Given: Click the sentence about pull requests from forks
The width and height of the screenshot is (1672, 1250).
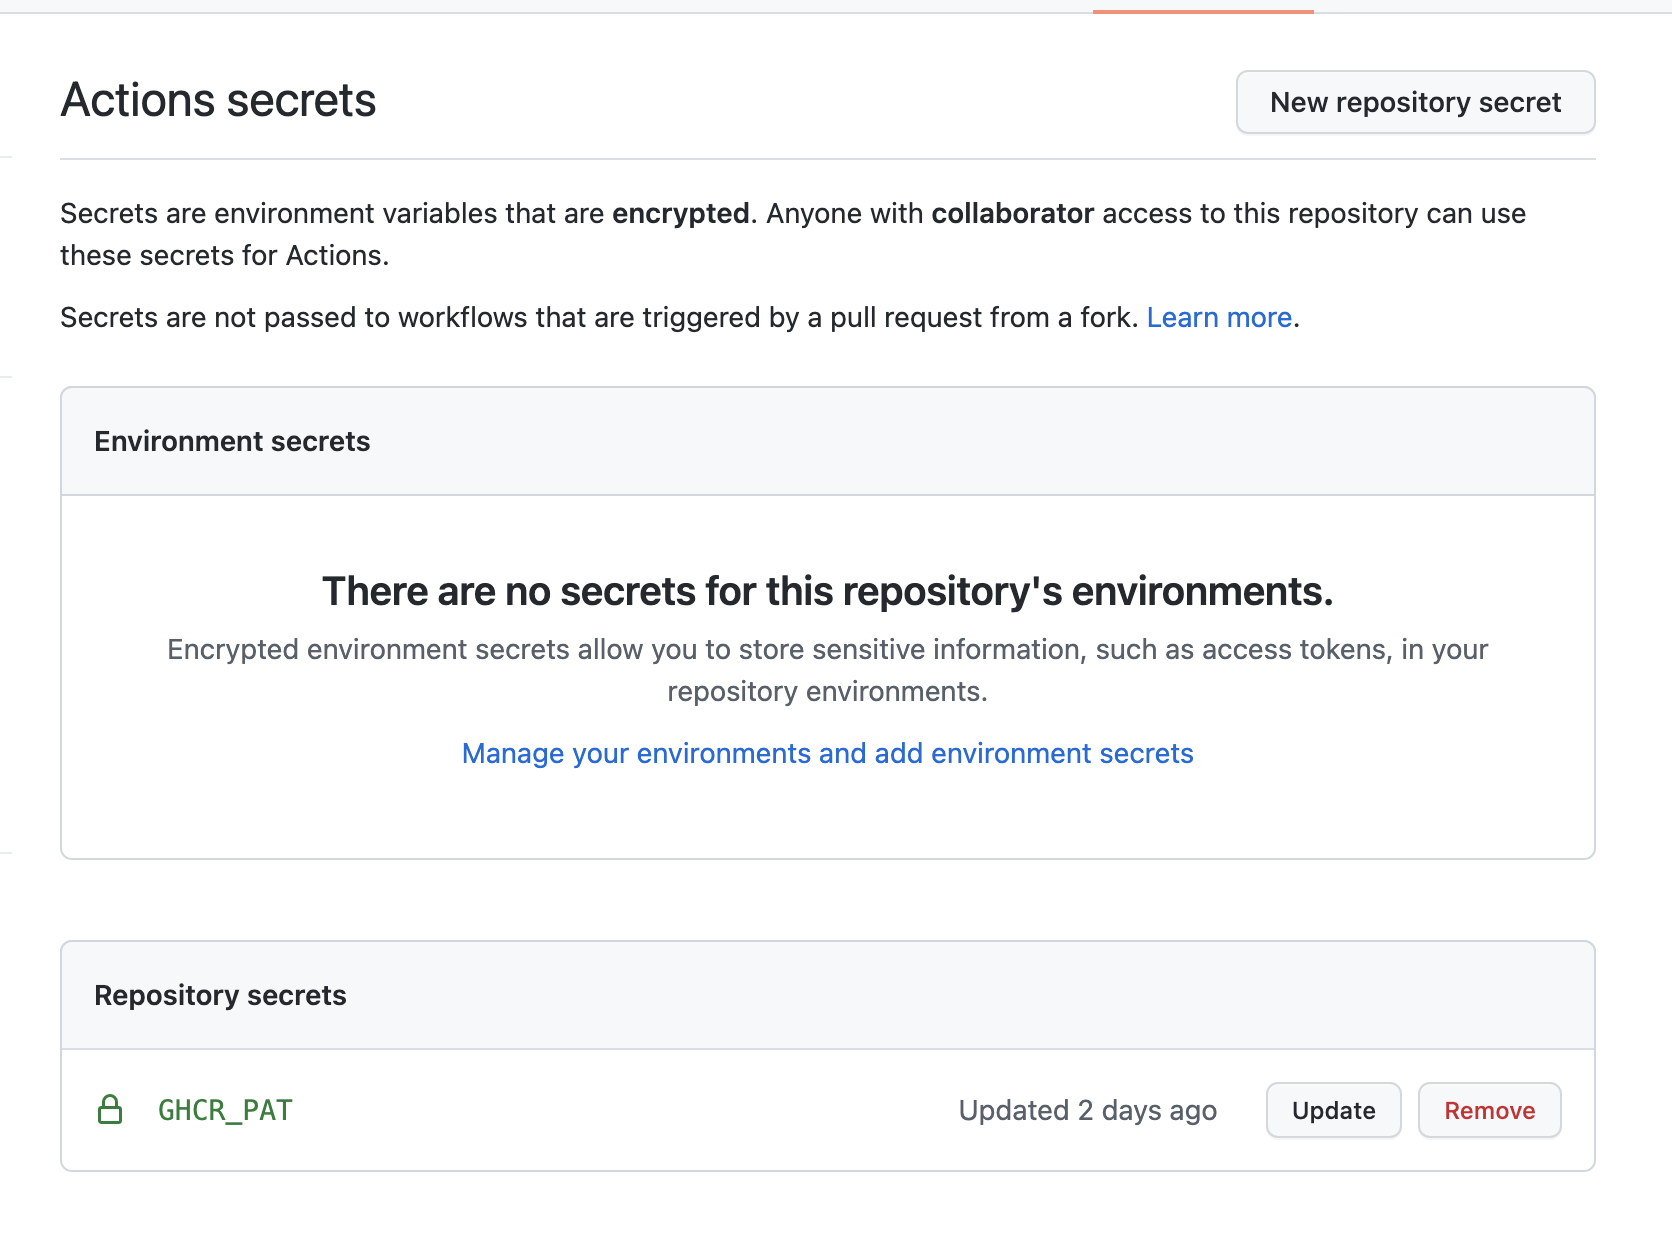Looking at the screenshot, I should [x=600, y=317].
